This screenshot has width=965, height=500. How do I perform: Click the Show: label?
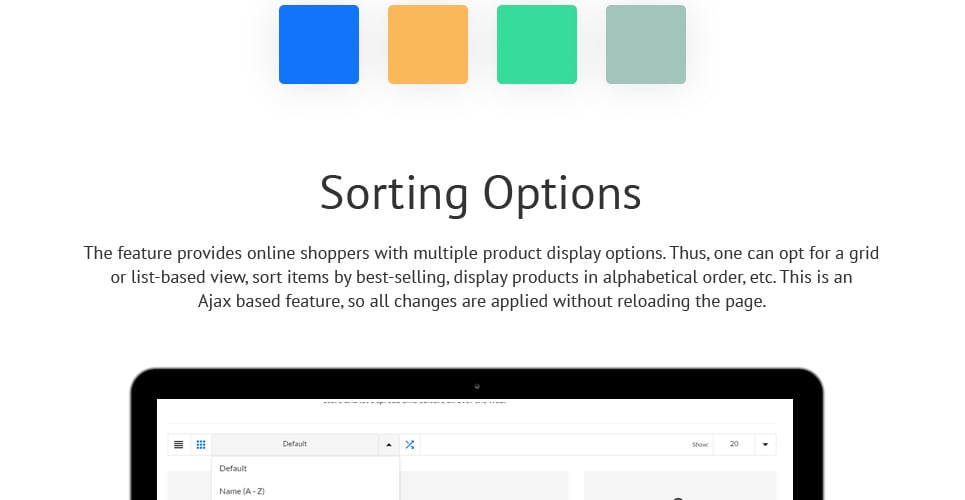click(x=700, y=445)
